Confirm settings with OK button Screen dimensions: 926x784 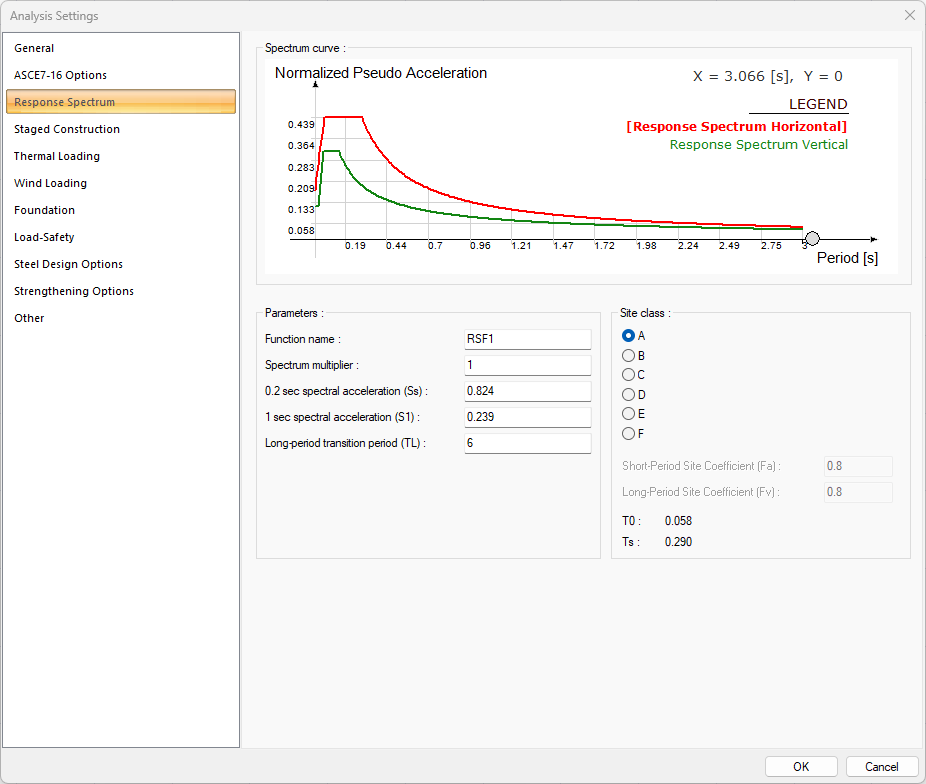(x=801, y=767)
